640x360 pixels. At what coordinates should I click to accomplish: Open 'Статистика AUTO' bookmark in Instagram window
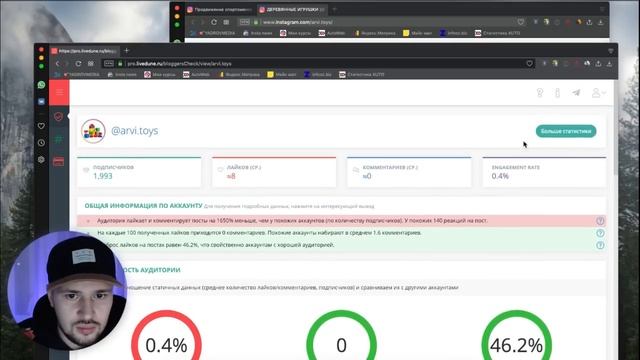tap(498, 33)
